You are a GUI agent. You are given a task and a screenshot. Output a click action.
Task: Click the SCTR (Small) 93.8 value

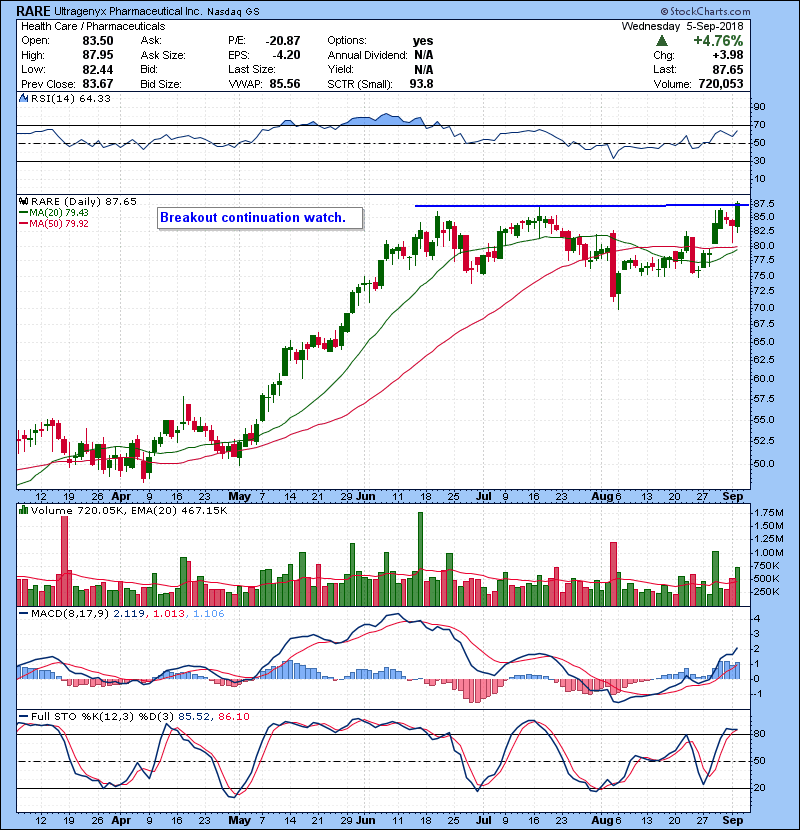pyautogui.click(x=422, y=84)
